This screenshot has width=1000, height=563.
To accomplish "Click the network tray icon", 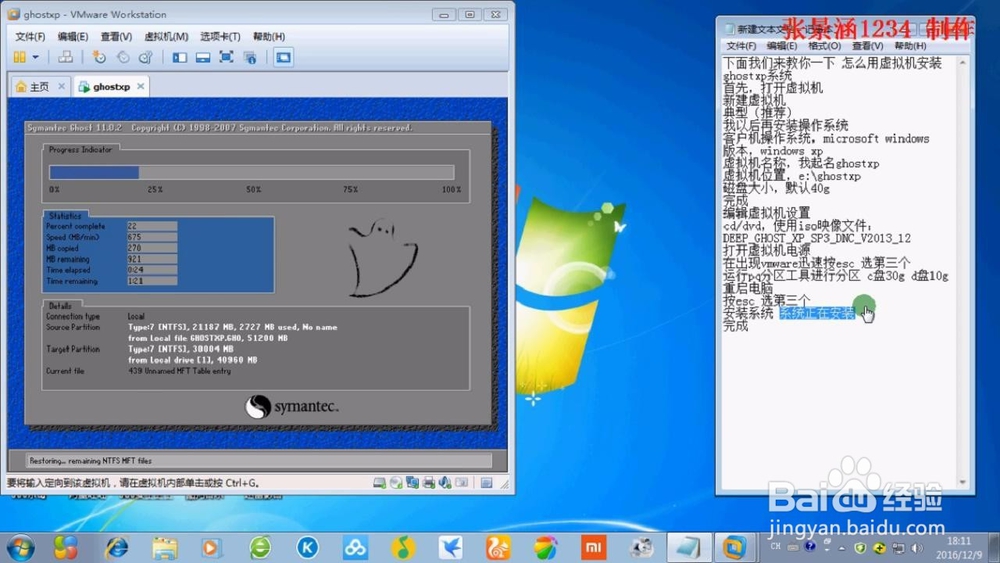I will 898,548.
